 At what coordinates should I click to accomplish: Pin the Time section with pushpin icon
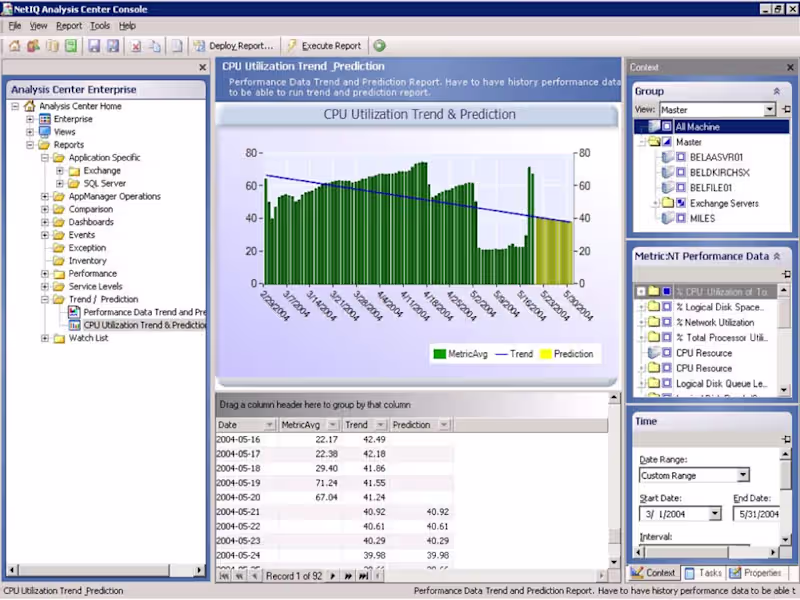click(x=786, y=439)
